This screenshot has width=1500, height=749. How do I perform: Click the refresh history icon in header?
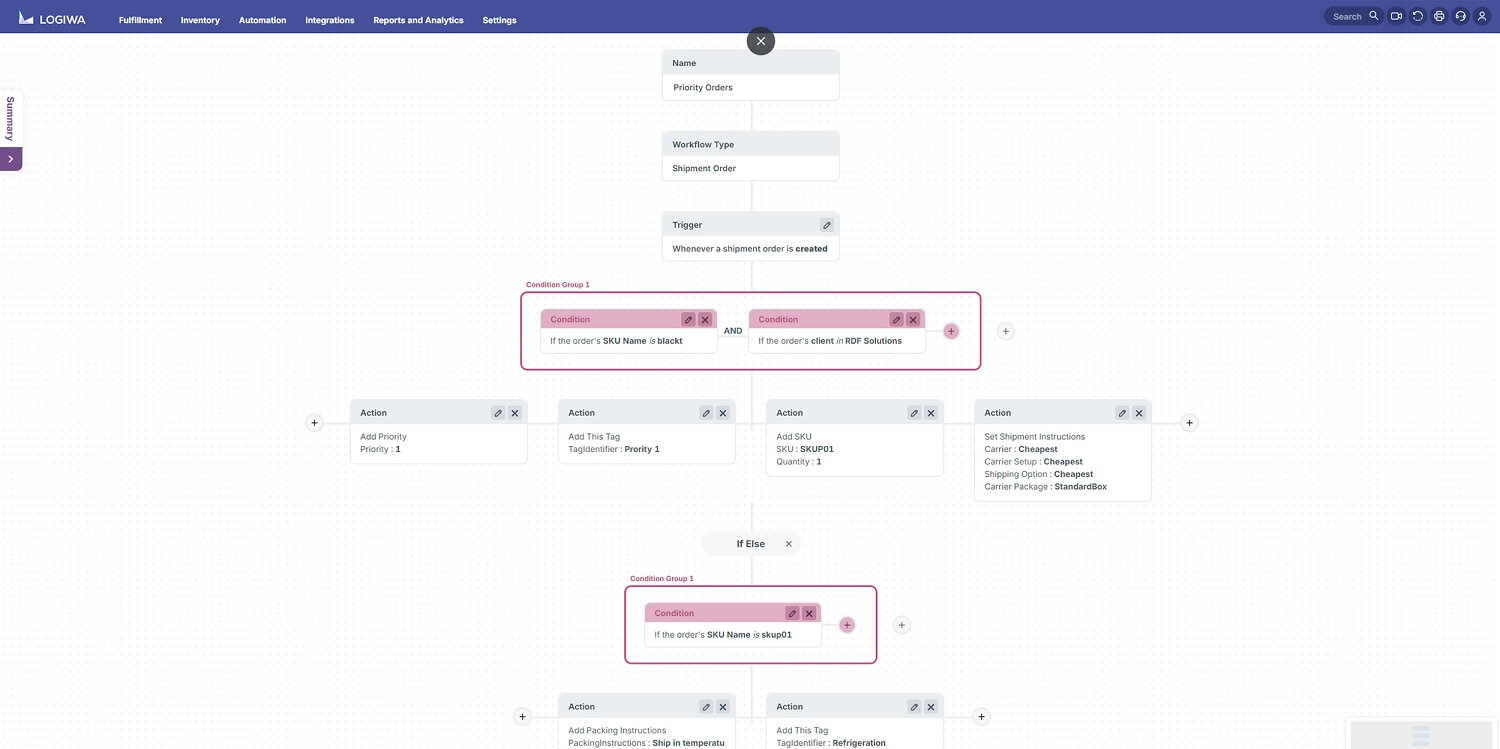tap(1418, 16)
